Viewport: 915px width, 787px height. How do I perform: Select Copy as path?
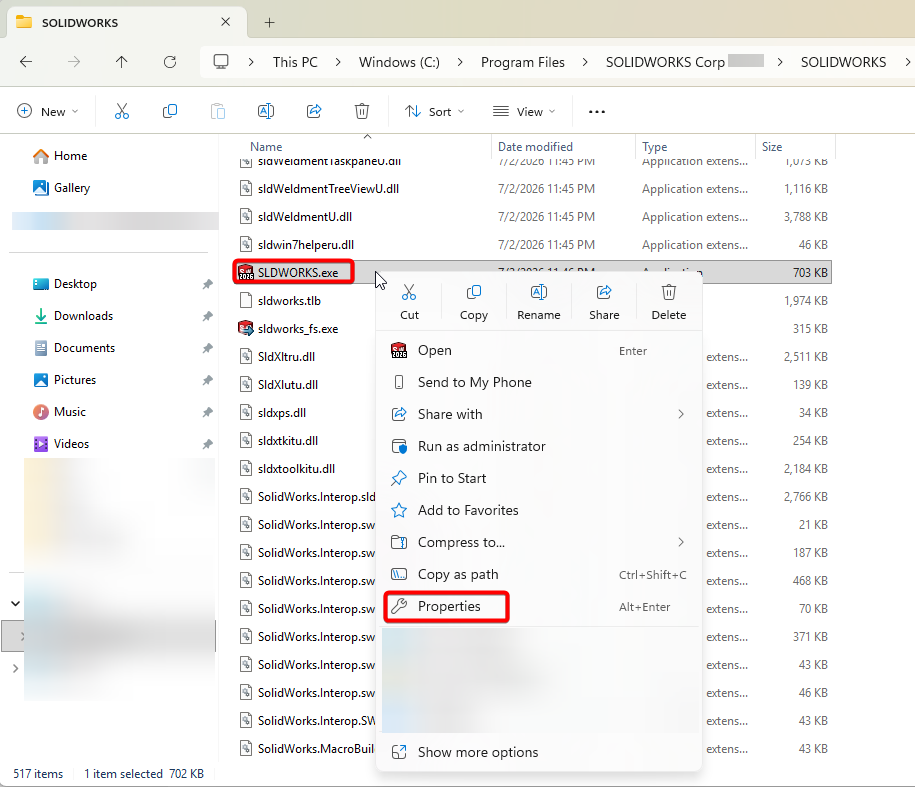coord(539,575)
